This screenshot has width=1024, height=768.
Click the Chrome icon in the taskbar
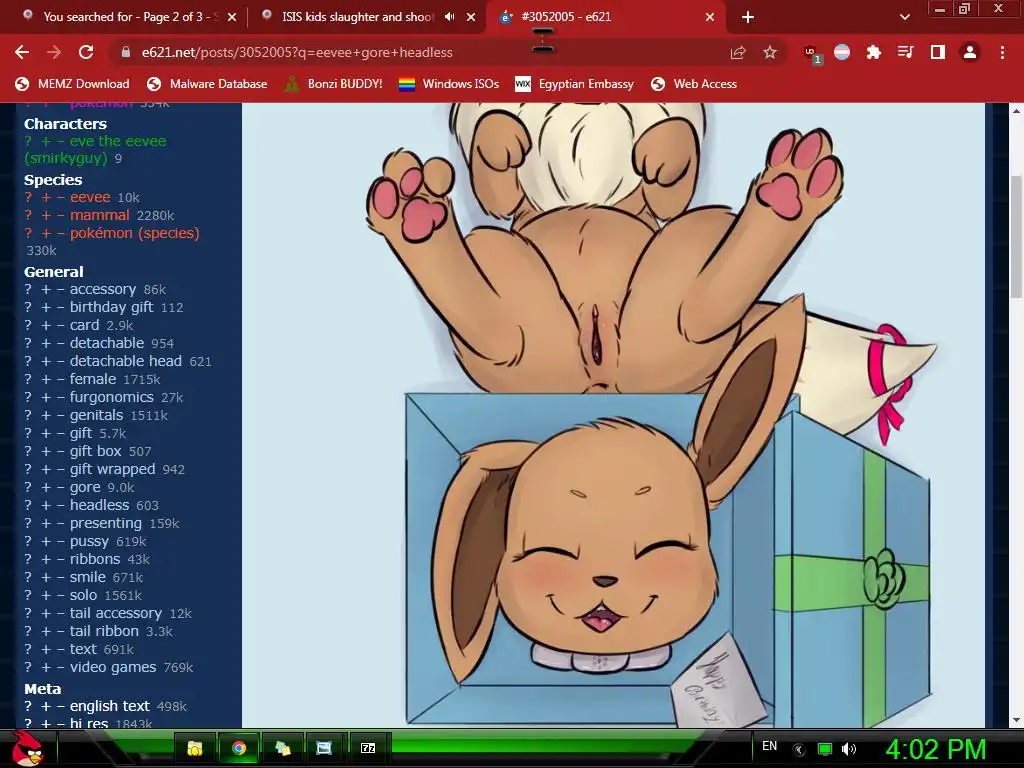pyautogui.click(x=239, y=748)
